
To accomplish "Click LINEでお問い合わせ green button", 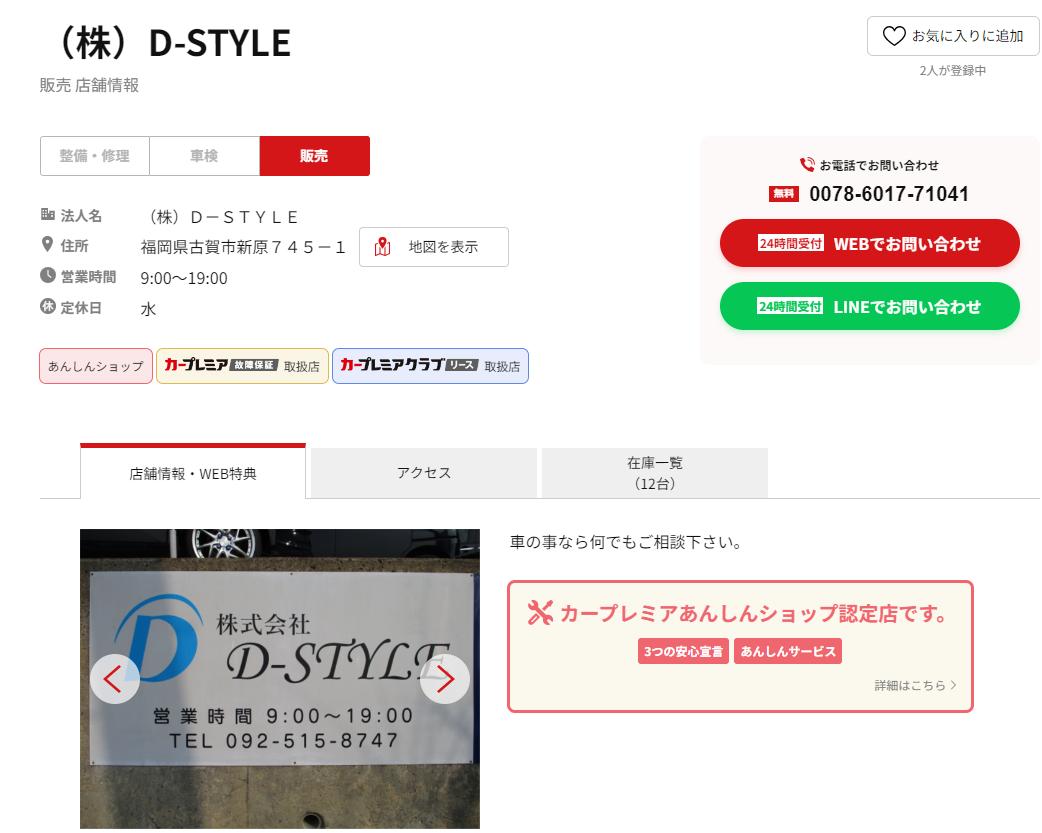I will pos(869,306).
